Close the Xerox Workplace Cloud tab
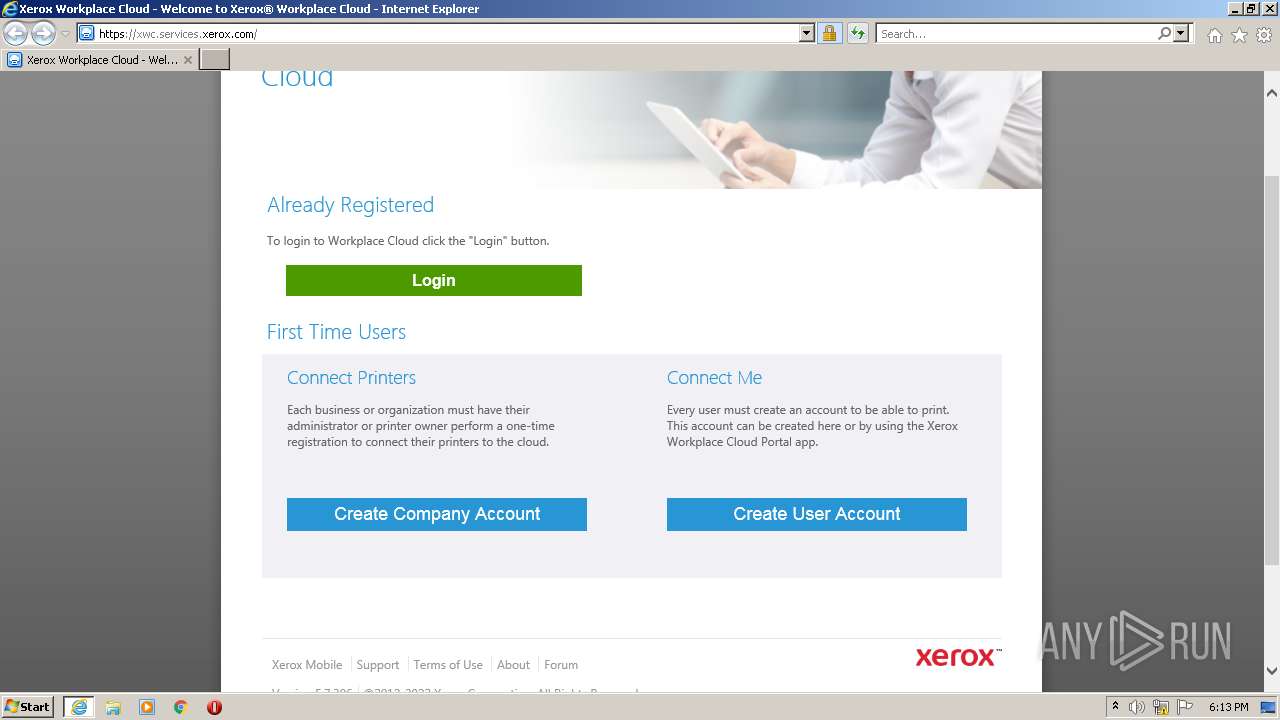Viewport: 1280px width, 720px height. (x=188, y=60)
